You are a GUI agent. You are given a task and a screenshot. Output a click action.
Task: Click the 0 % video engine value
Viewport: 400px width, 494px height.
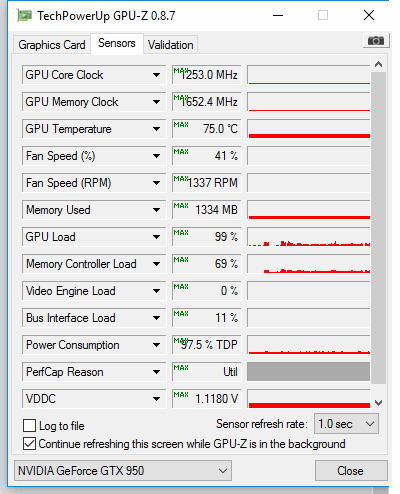(x=206, y=291)
